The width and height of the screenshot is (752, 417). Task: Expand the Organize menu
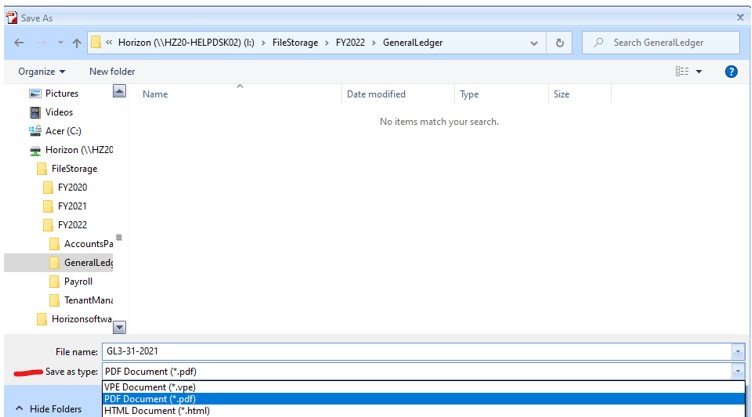[41, 72]
